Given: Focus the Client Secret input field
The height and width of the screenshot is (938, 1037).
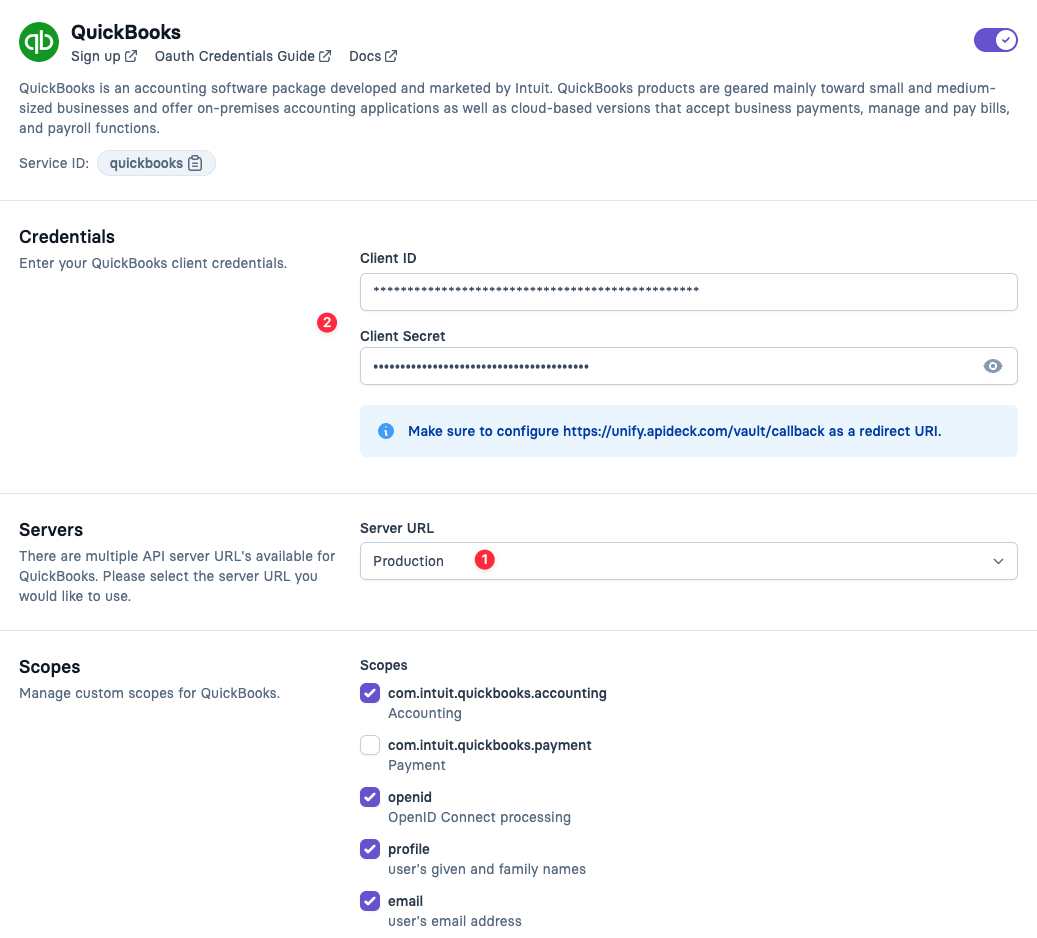Looking at the screenshot, I should 688,366.
